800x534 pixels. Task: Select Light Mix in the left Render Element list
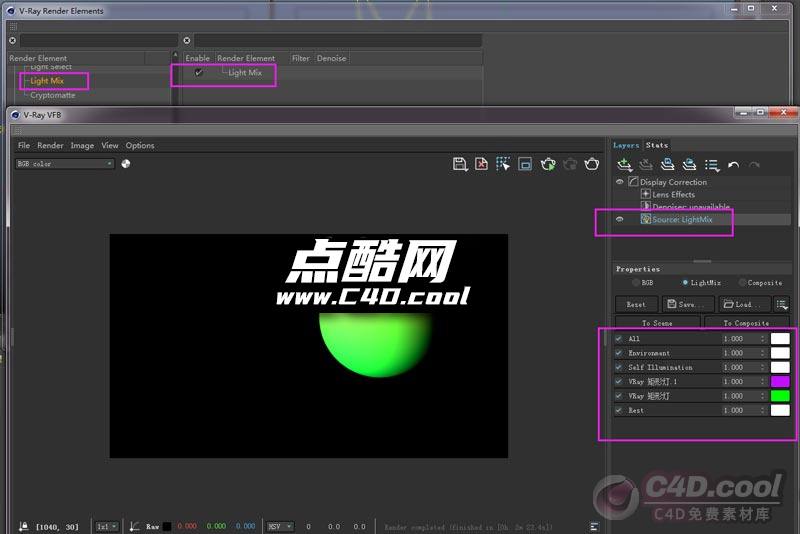point(47,81)
